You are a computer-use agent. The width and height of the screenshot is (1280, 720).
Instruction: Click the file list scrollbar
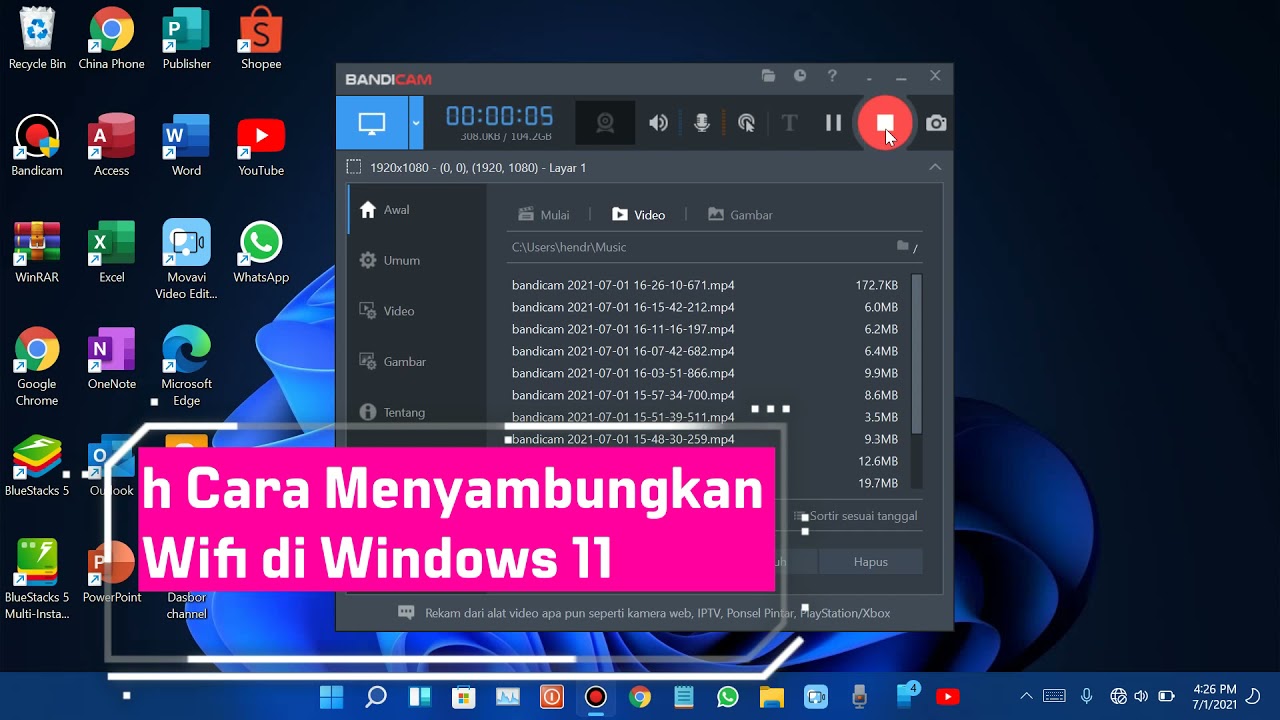[x=917, y=354]
